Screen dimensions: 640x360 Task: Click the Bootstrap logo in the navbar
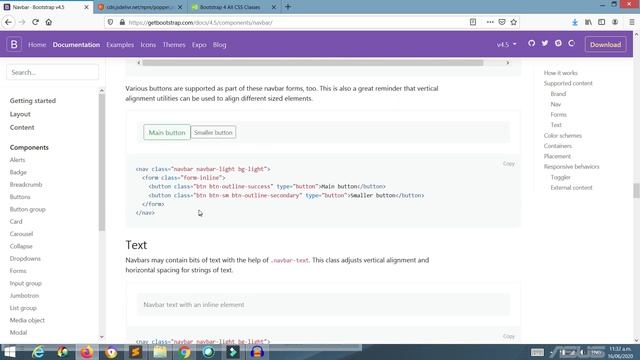(x=14, y=44)
